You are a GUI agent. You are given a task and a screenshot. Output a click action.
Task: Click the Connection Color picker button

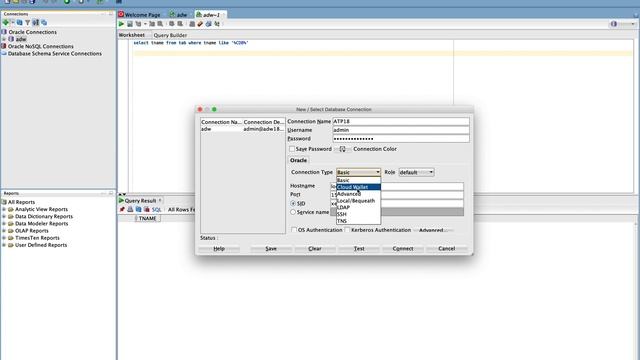point(342,149)
